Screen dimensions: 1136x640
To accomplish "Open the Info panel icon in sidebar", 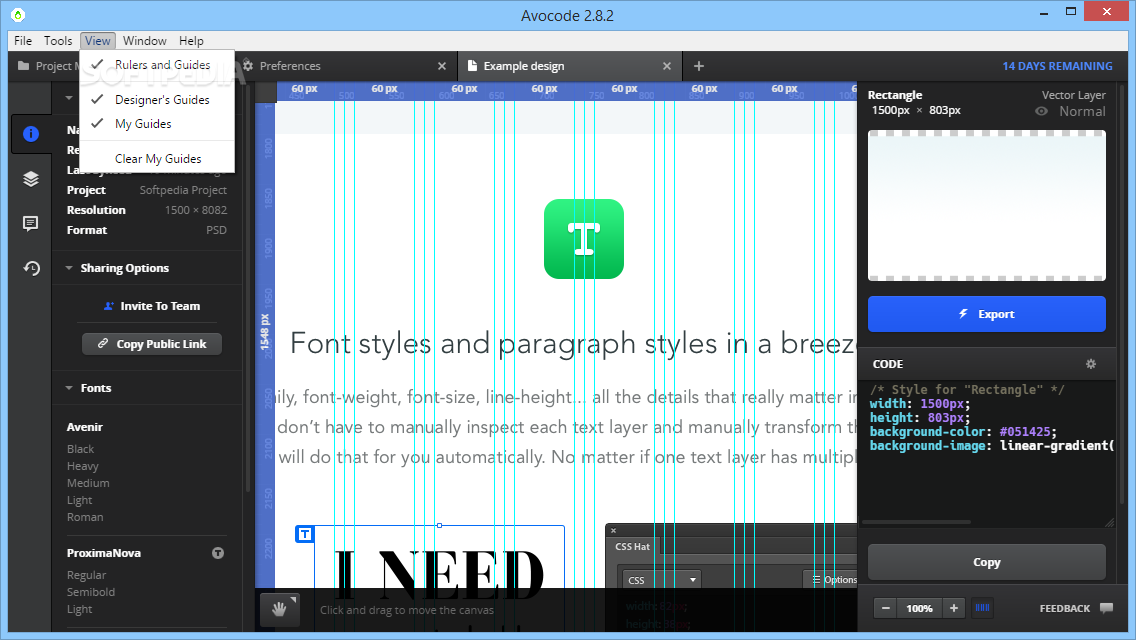I will tap(30, 133).
